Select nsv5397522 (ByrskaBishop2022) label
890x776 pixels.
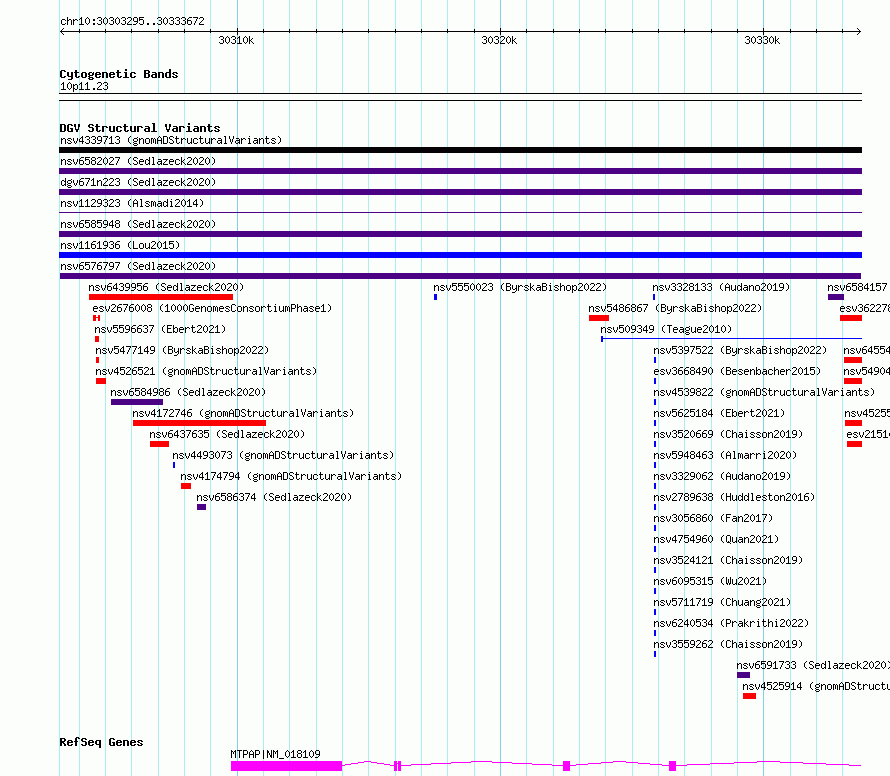740,350
